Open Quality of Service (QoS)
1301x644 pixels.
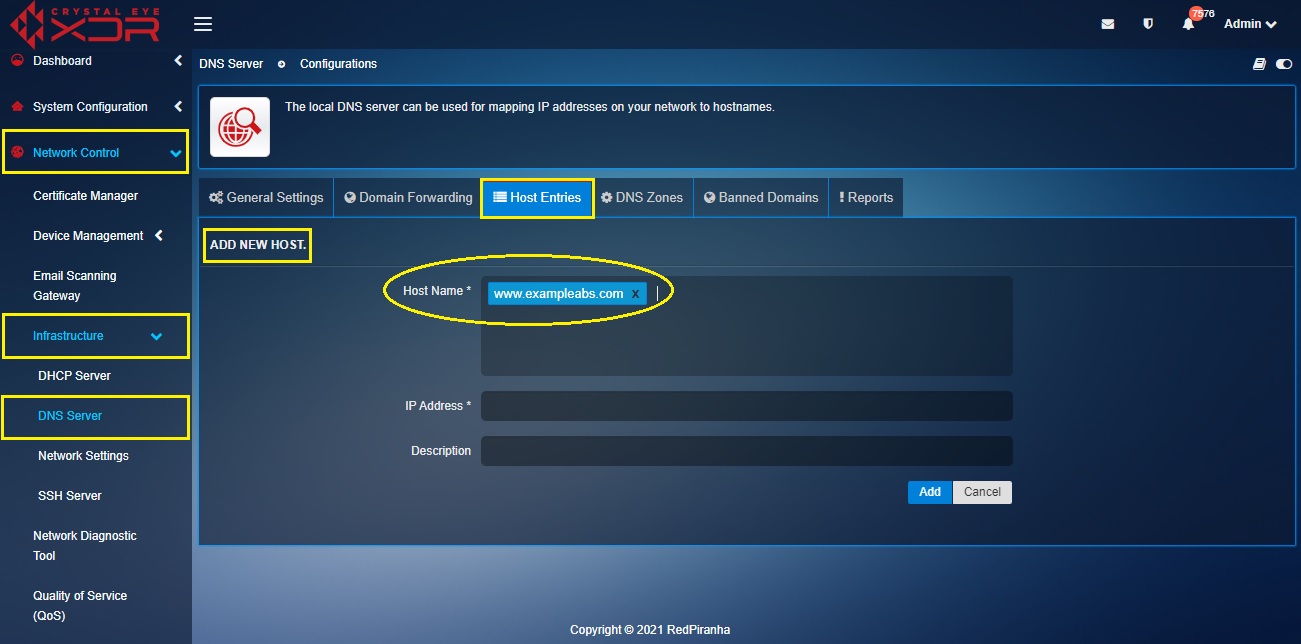tap(80, 606)
